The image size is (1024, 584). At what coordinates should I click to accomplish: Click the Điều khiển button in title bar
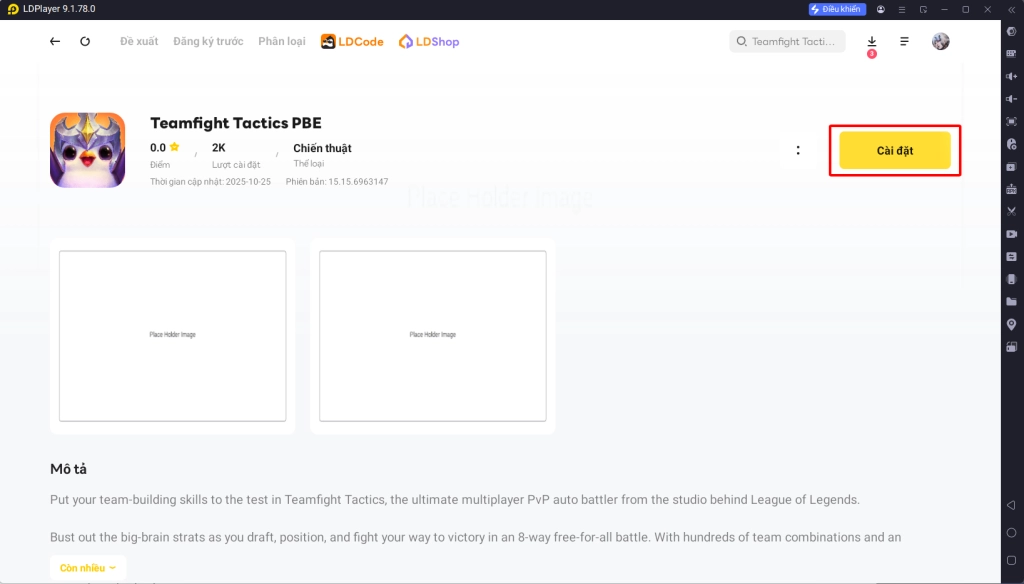[837, 9]
